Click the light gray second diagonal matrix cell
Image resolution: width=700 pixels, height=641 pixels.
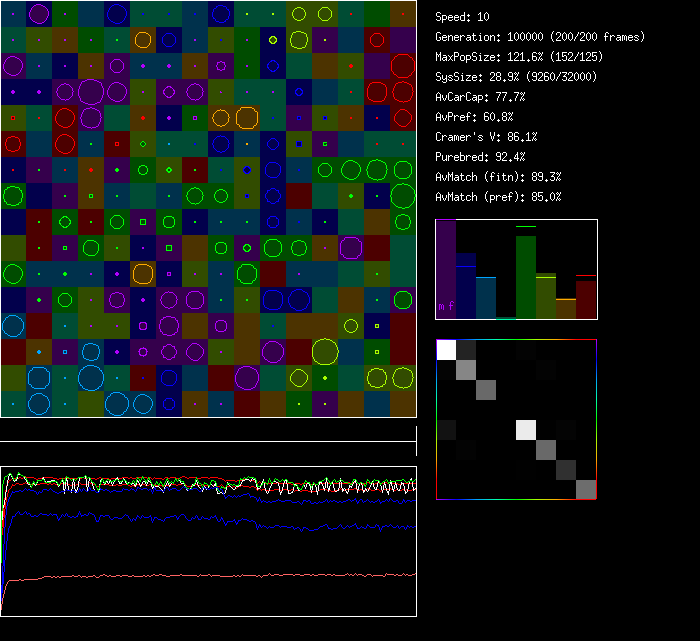[466, 370]
